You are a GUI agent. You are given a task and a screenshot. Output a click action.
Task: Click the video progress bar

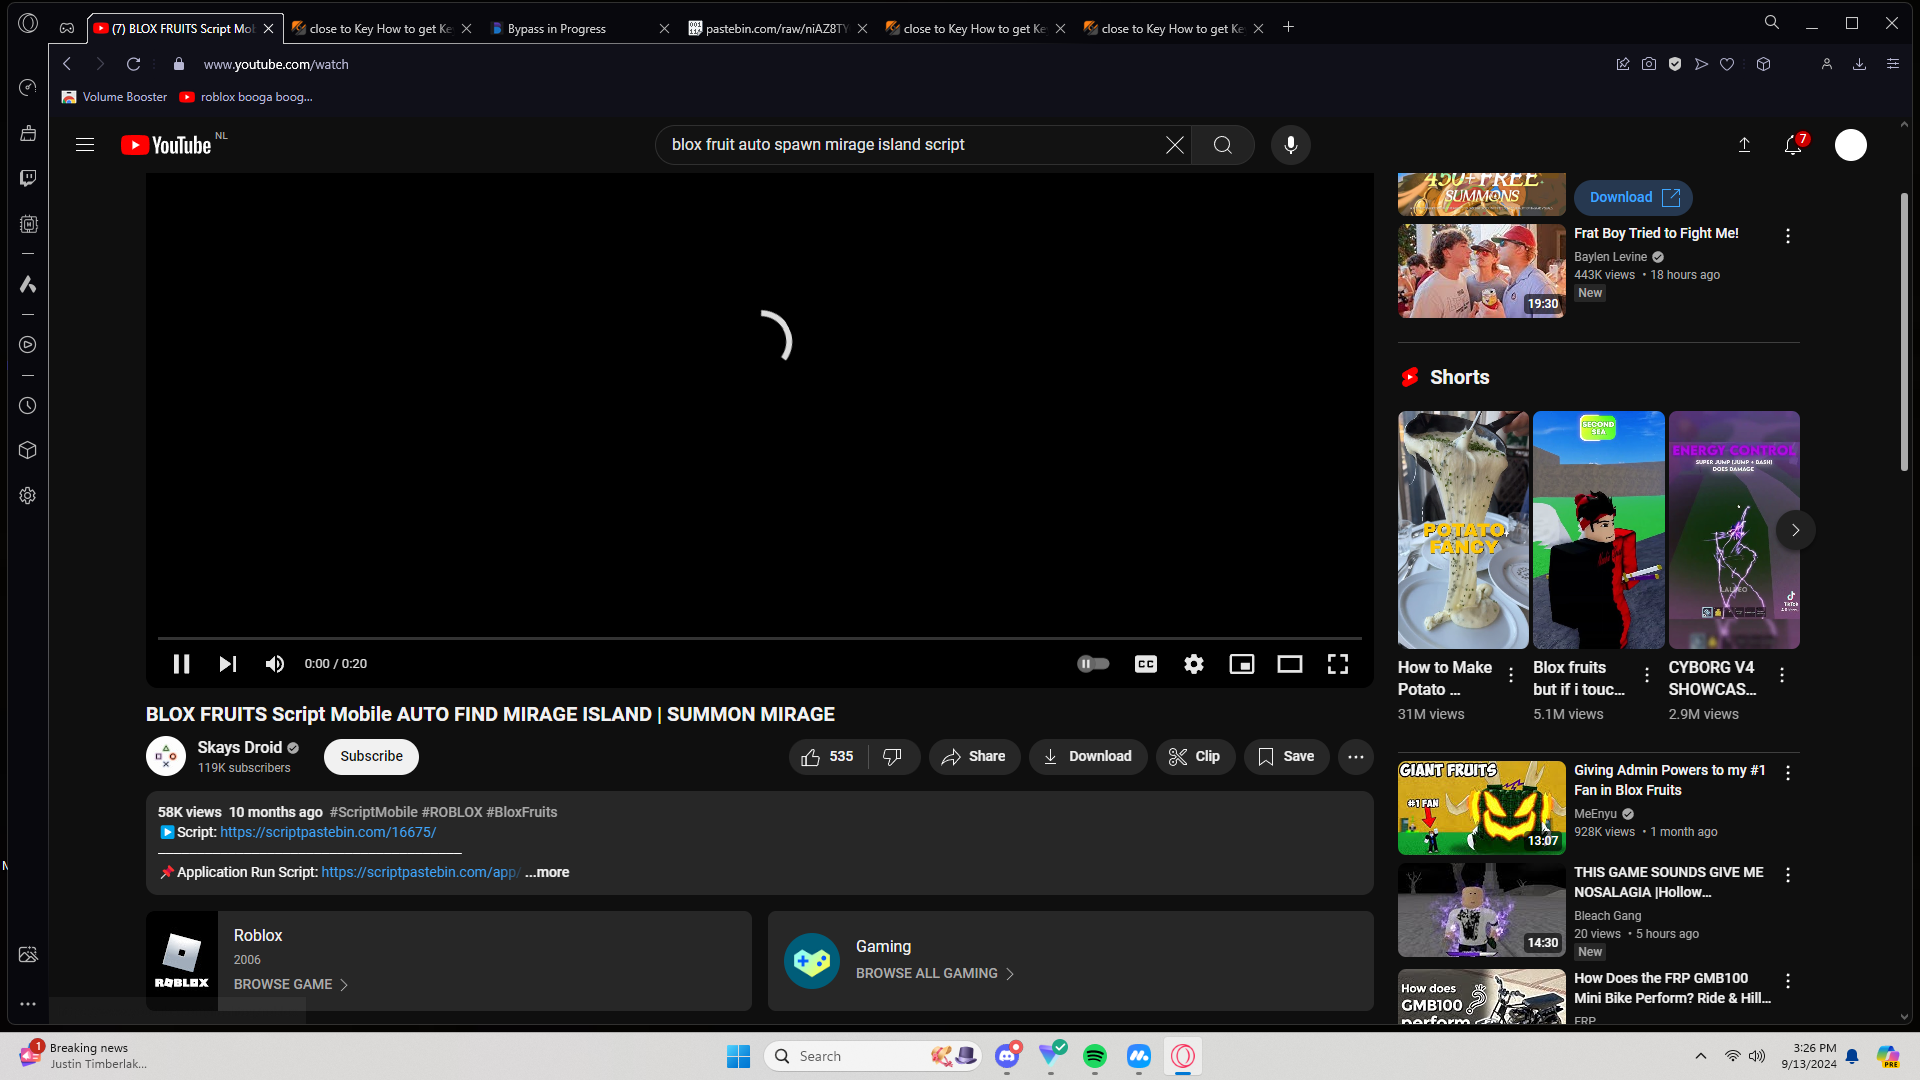click(760, 638)
